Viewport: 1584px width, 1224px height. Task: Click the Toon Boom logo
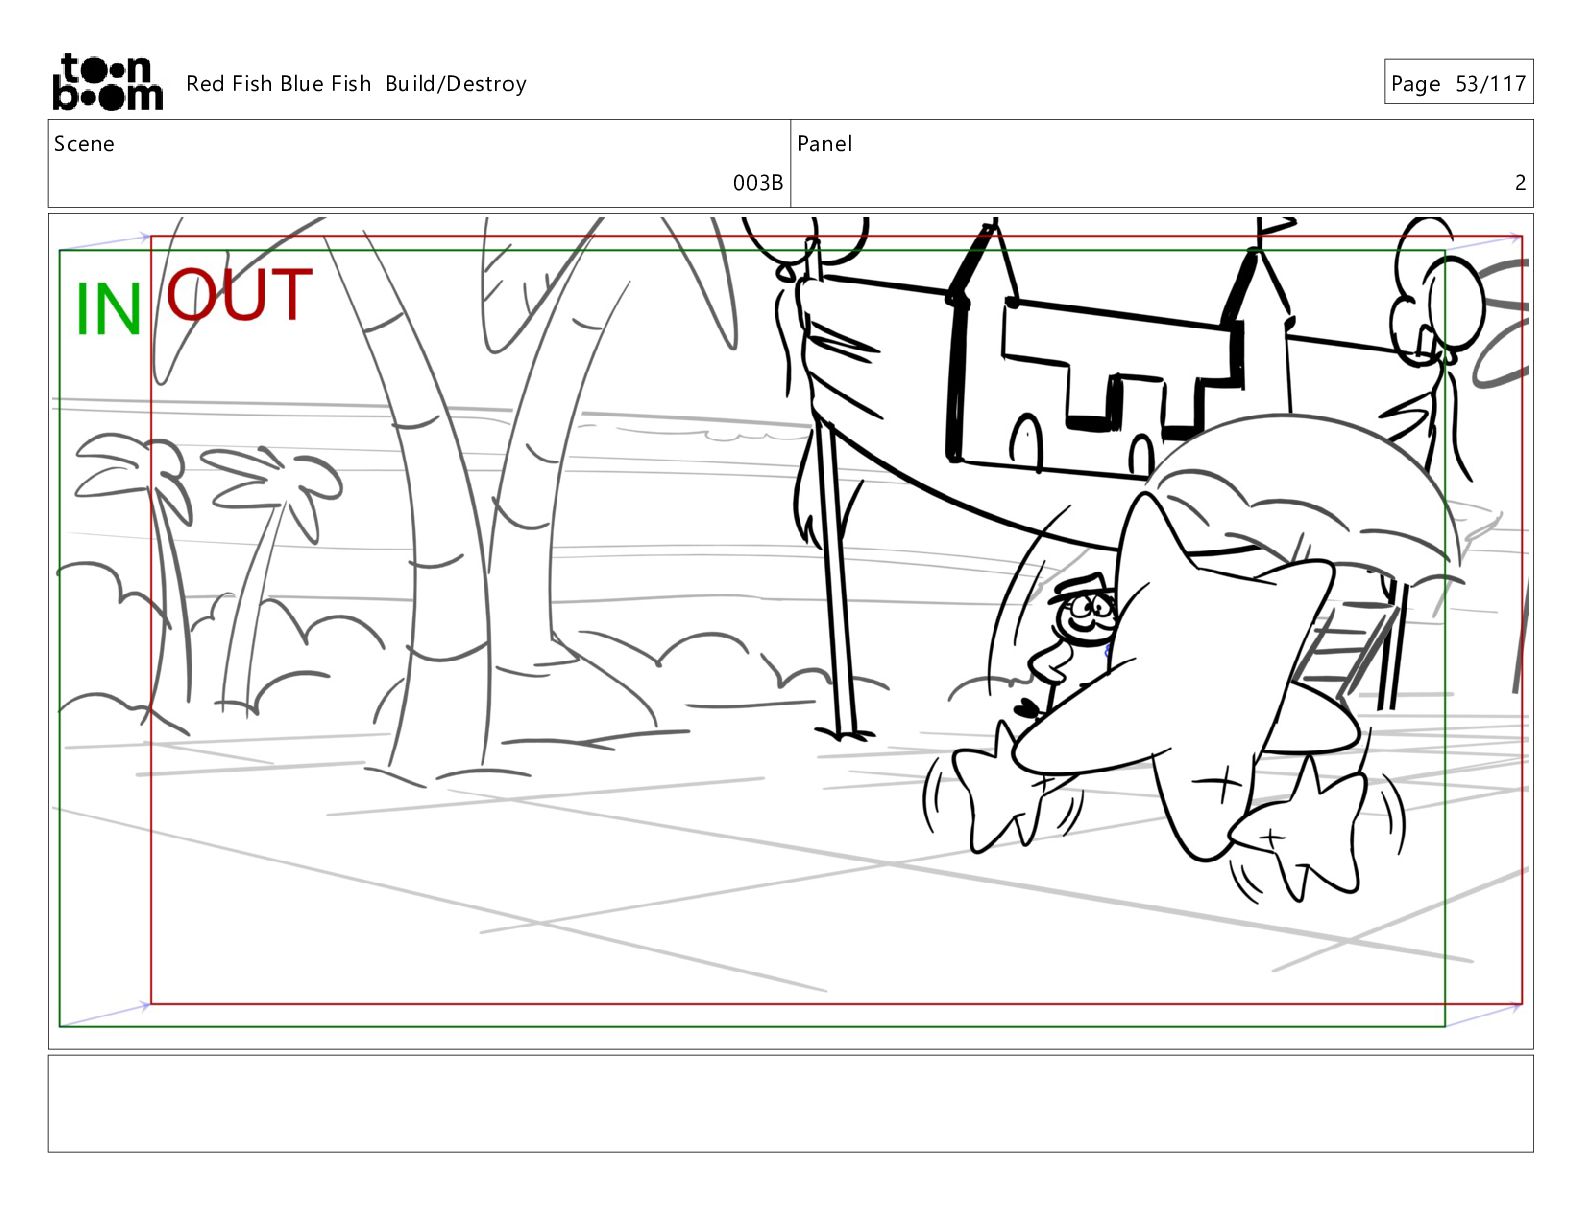click(107, 82)
